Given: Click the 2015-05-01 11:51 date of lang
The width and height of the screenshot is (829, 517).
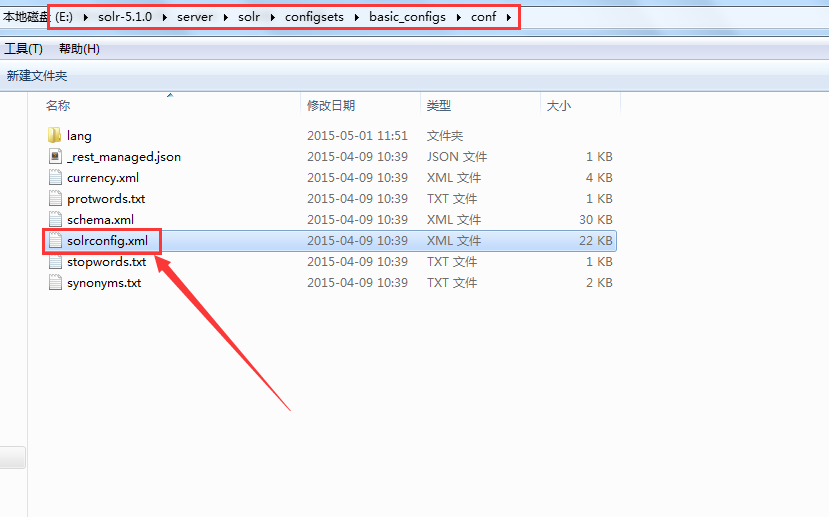Looking at the screenshot, I should [357, 136].
